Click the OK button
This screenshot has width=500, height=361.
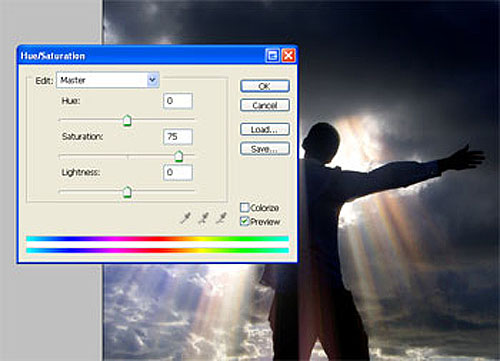[265, 86]
